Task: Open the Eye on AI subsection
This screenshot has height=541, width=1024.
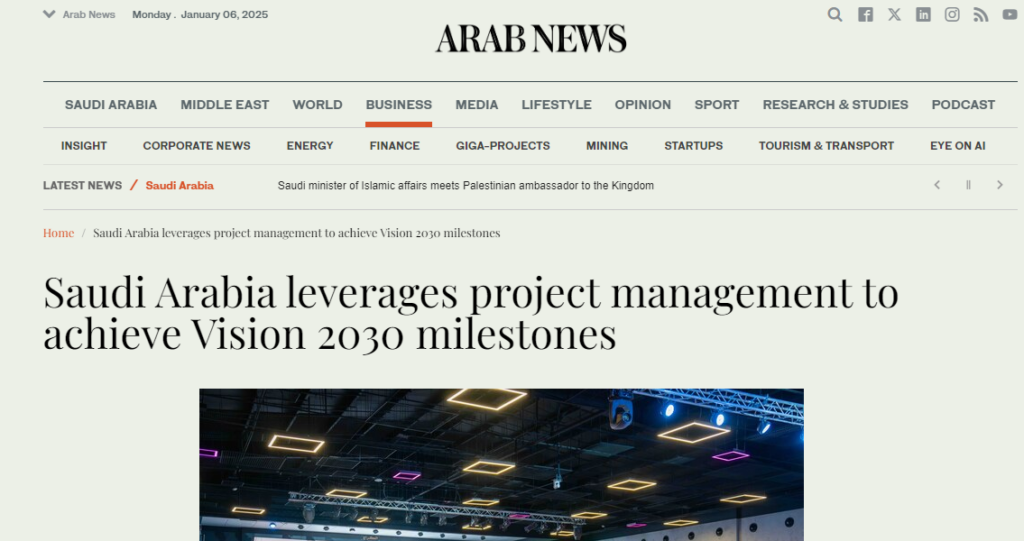Action: (957, 146)
